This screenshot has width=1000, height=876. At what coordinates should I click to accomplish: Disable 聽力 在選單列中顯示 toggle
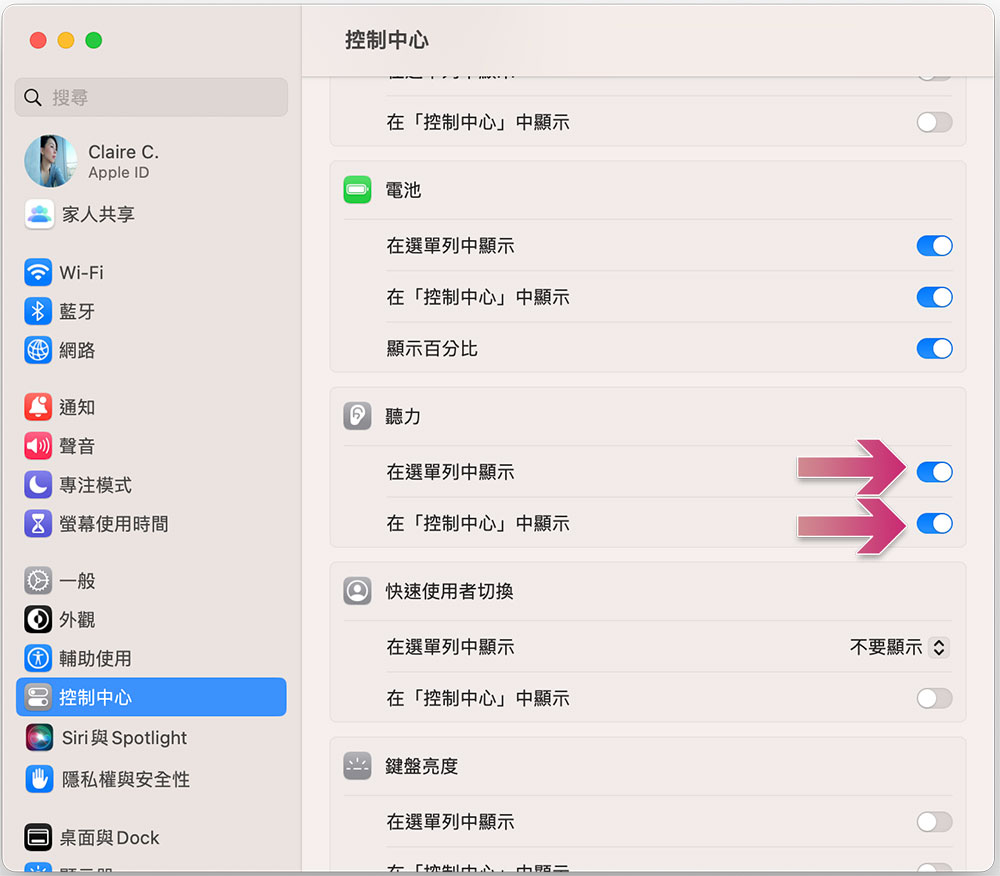(934, 472)
